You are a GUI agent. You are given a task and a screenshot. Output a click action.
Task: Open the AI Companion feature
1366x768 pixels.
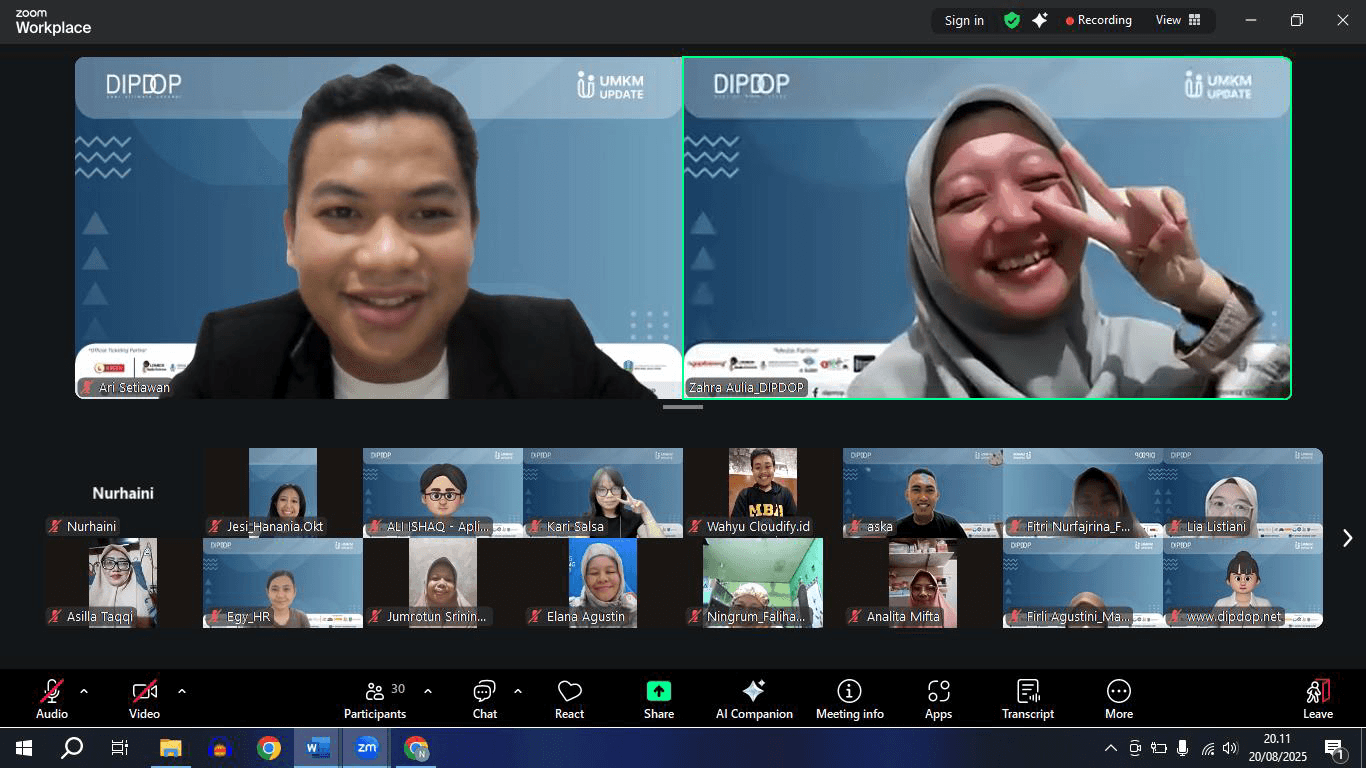(x=753, y=697)
